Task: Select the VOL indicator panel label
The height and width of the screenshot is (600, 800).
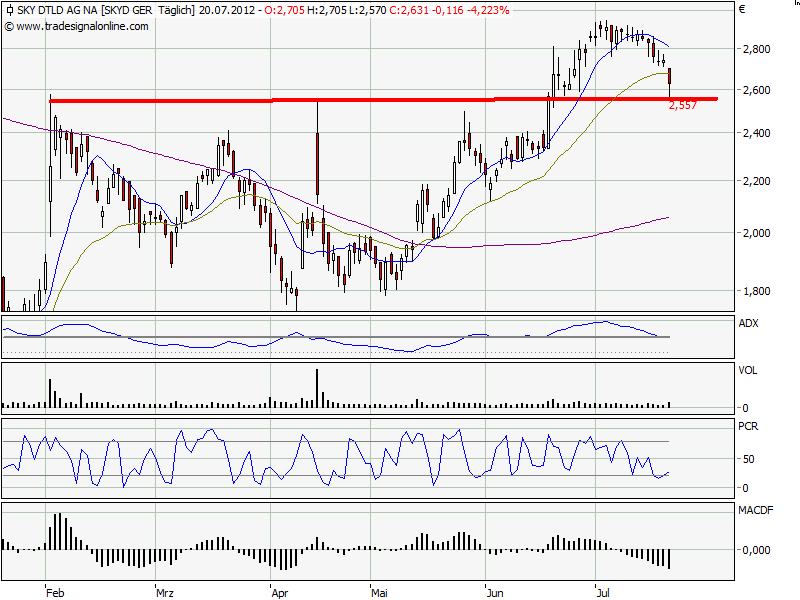Action: pyautogui.click(x=748, y=370)
